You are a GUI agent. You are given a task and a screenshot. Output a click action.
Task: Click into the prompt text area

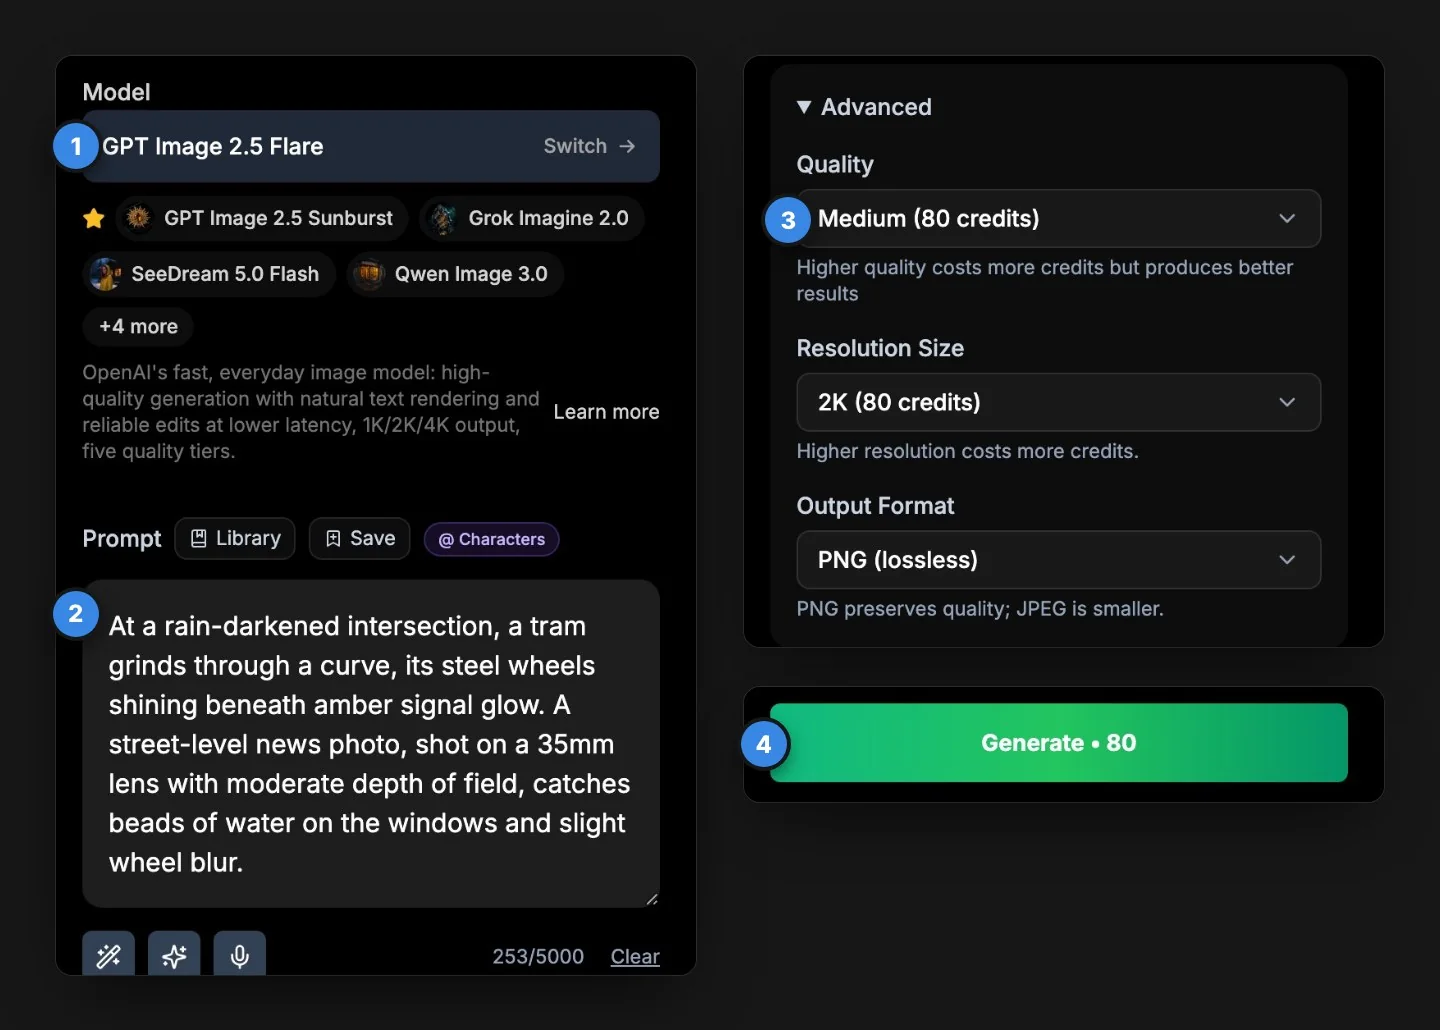coord(371,744)
